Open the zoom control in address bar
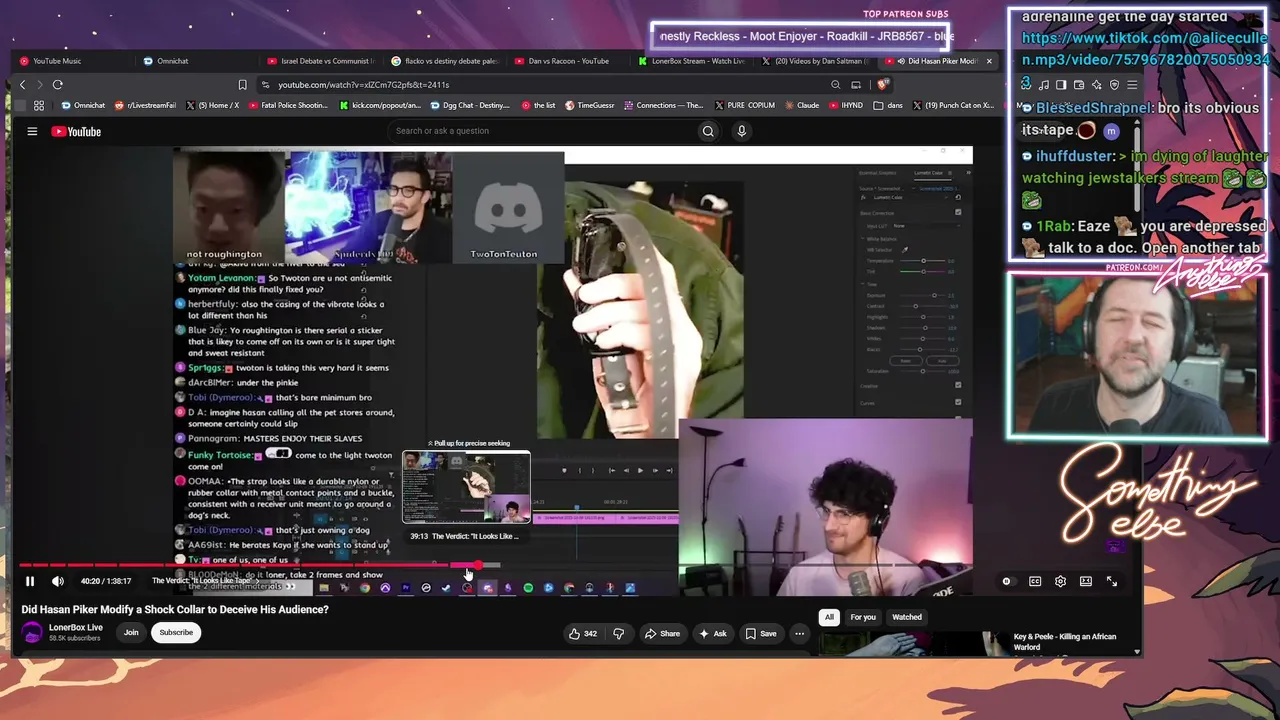The width and height of the screenshot is (1280, 720). pyautogui.click(x=836, y=85)
